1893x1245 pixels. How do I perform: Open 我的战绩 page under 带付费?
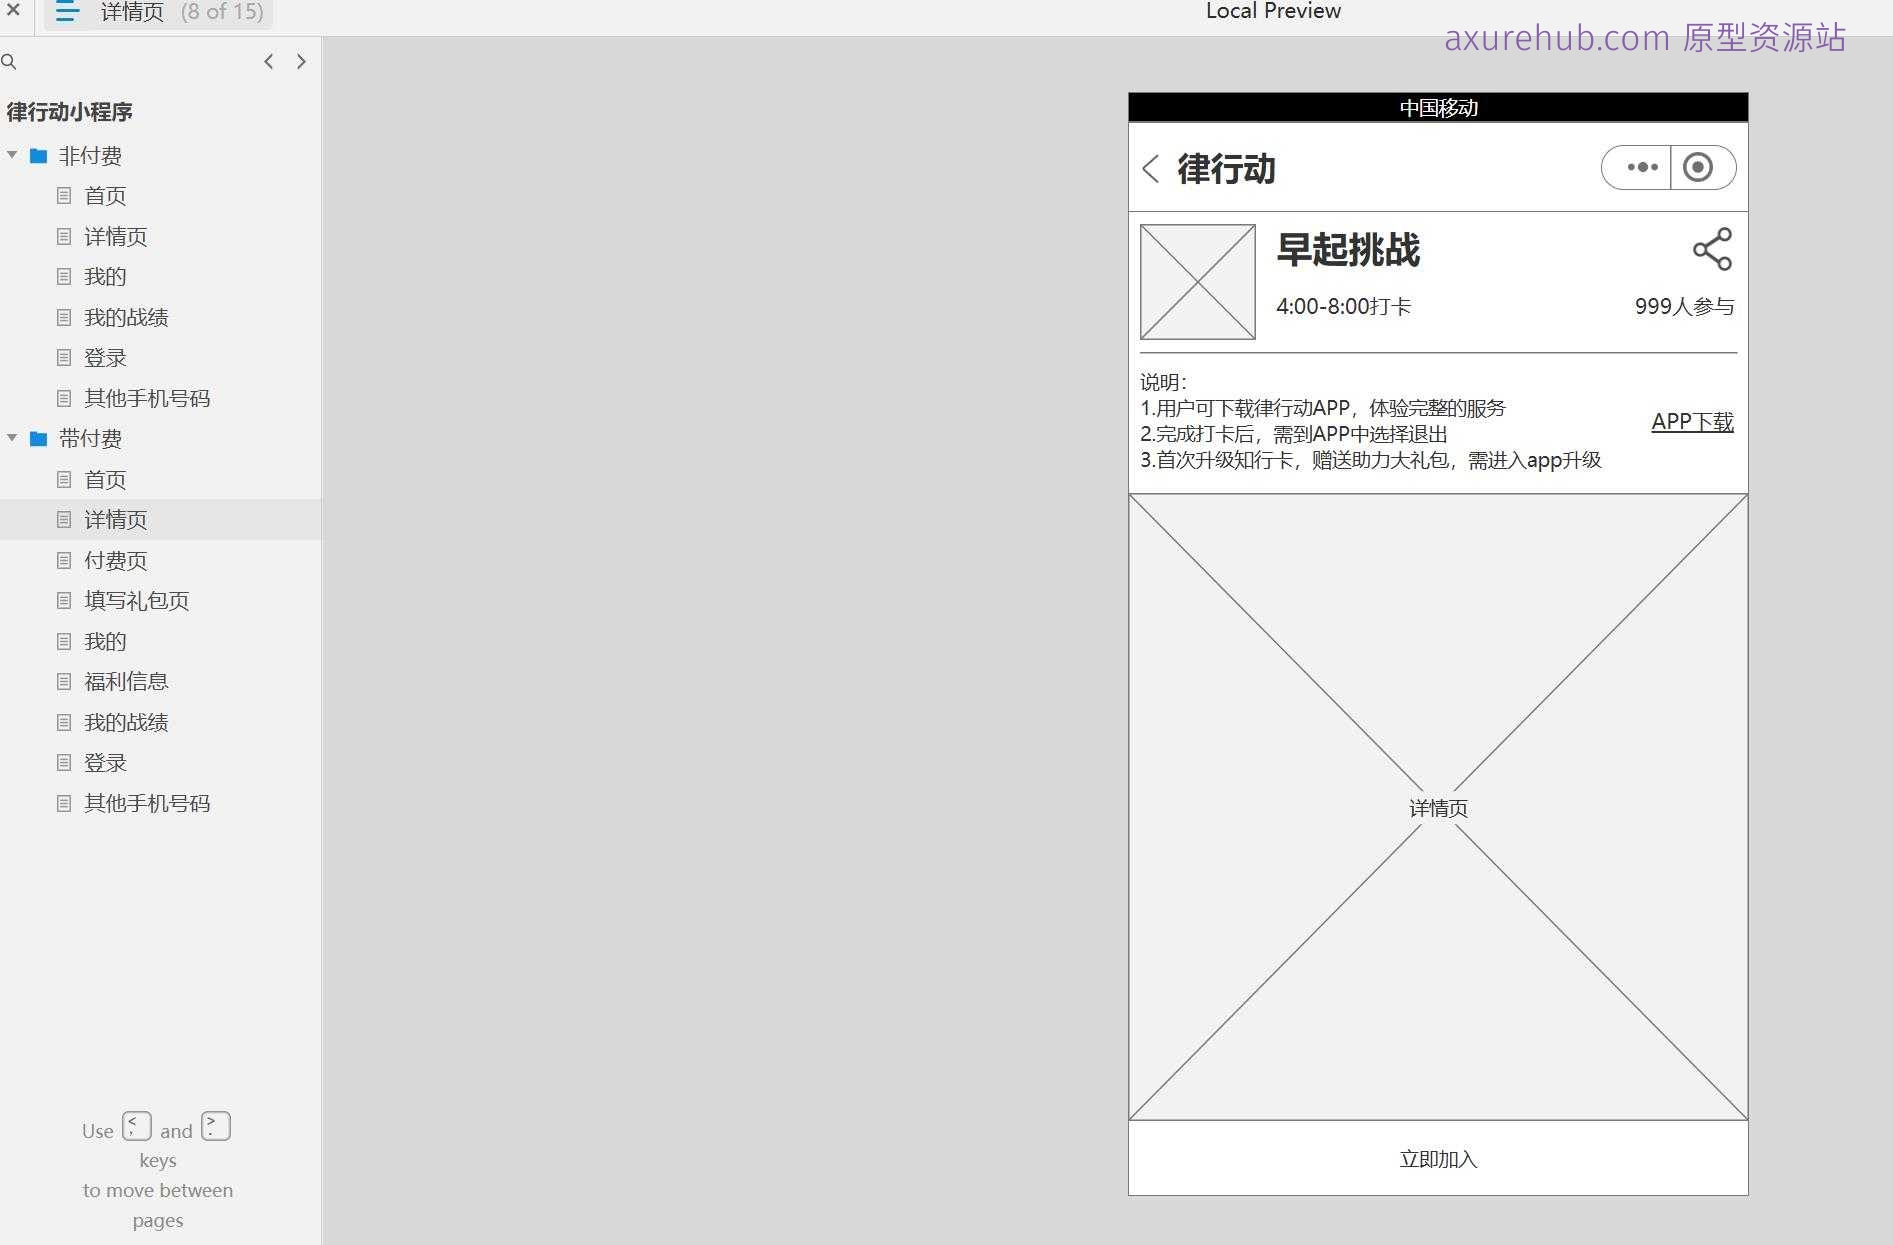coord(126,723)
